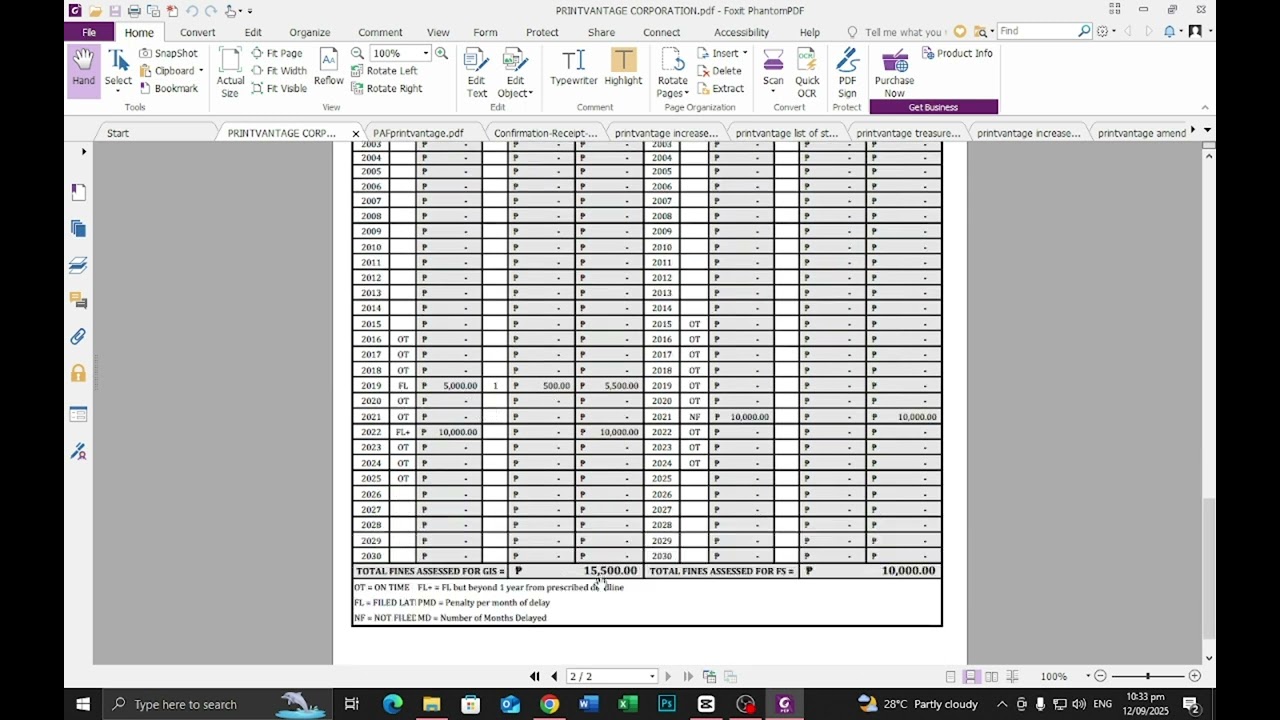The height and width of the screenshot is (720, 1280).
Task: Rotate the view right
Action: 386,88
